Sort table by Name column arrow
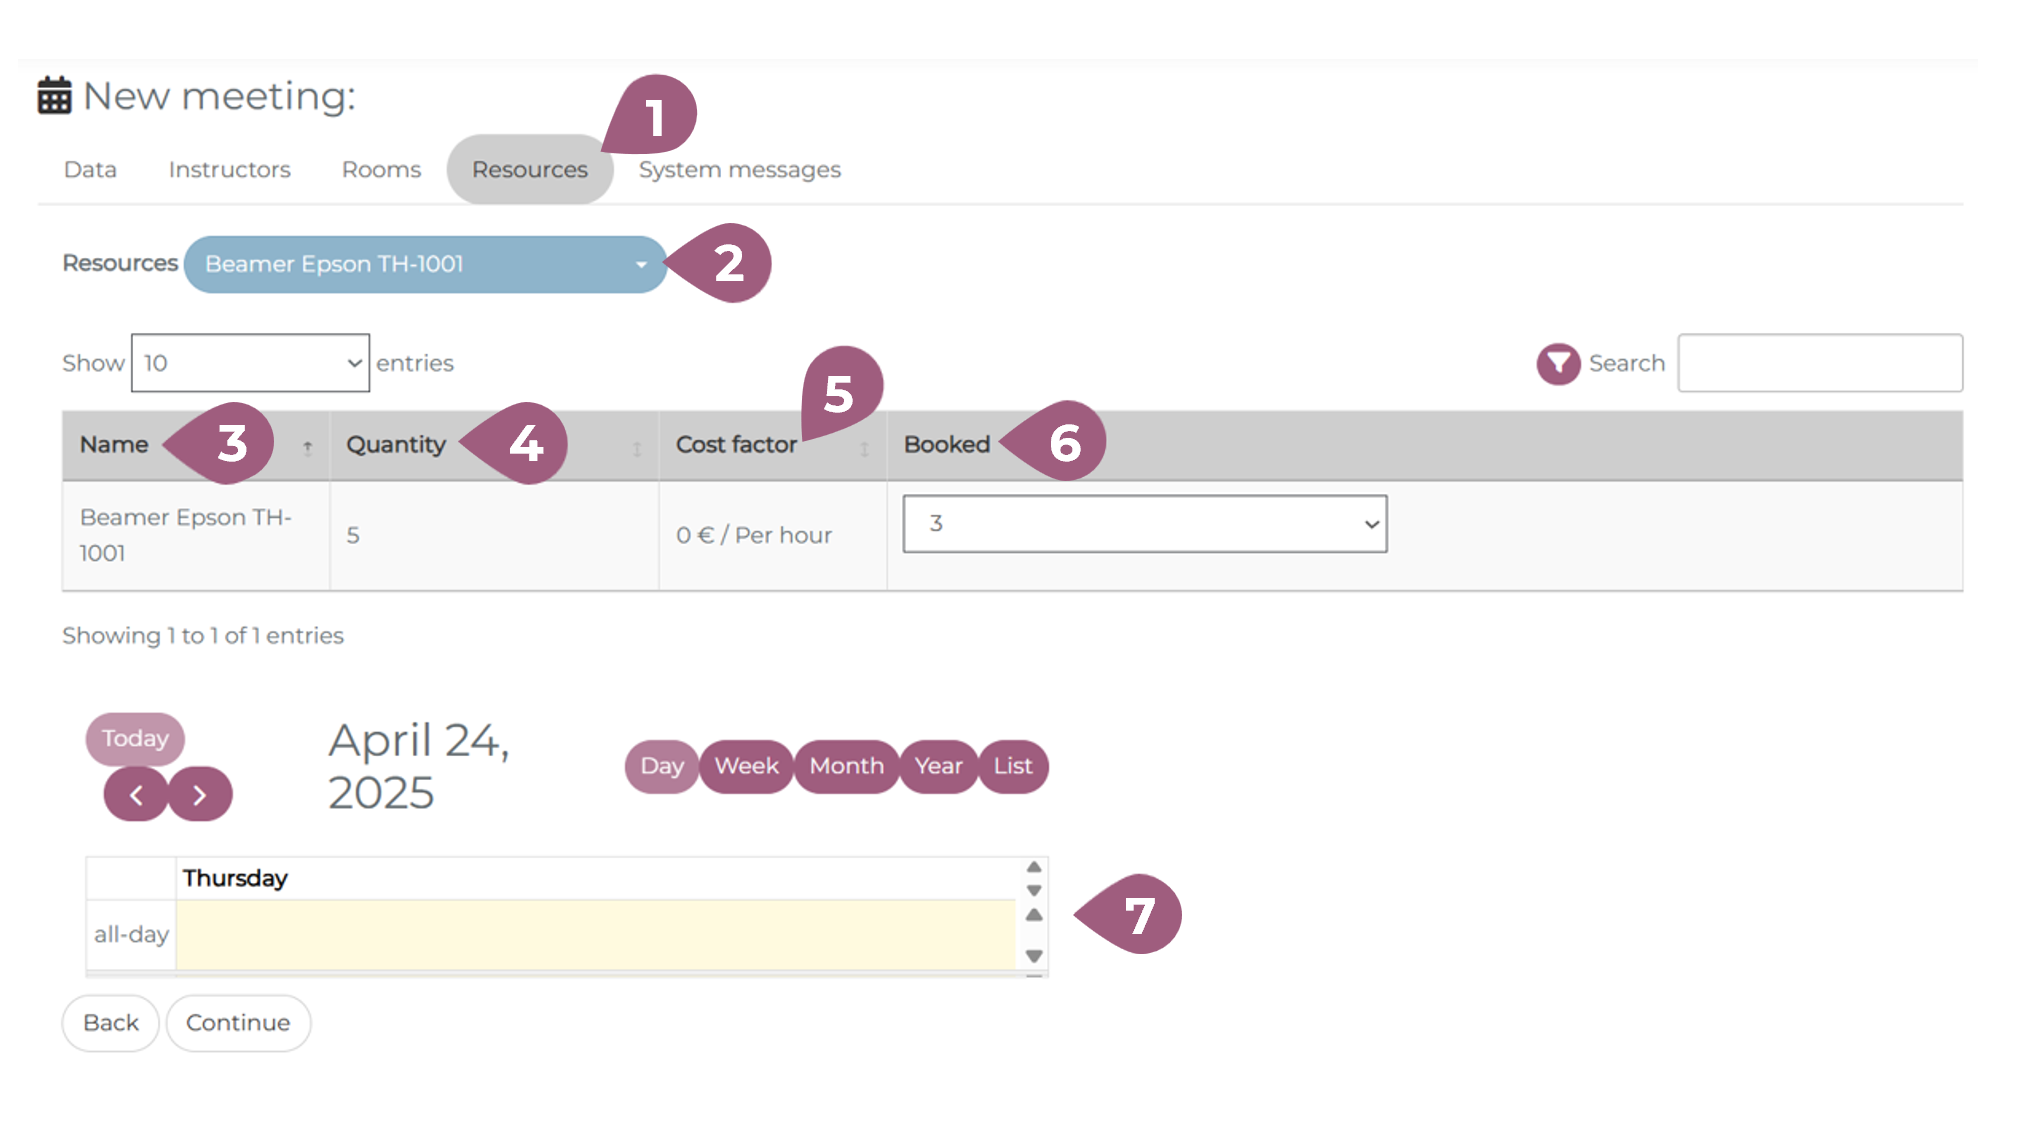This screenshot has width=2023, height=1138. click(308, 448)
